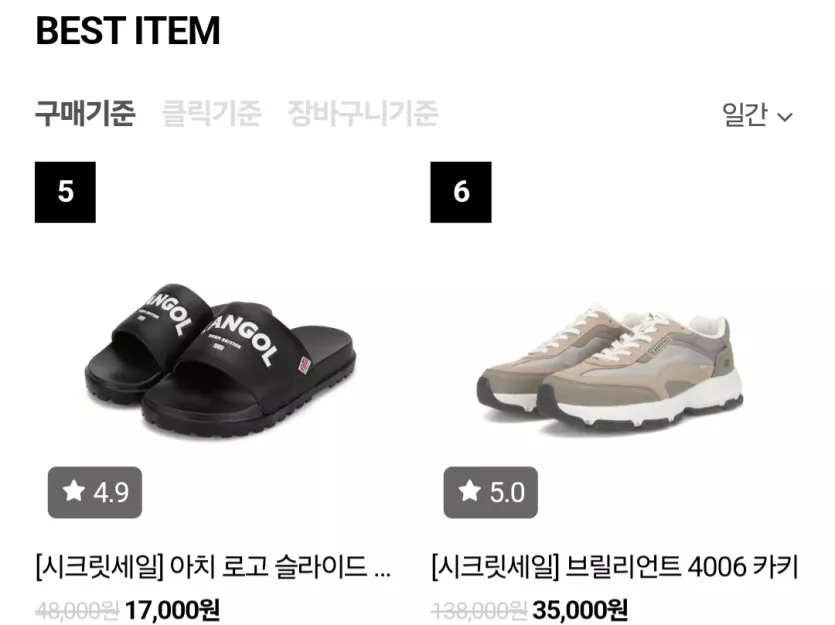Expand the chevron next to 일간
Screen dimensions: 835x625
click(x=785, y=117)
